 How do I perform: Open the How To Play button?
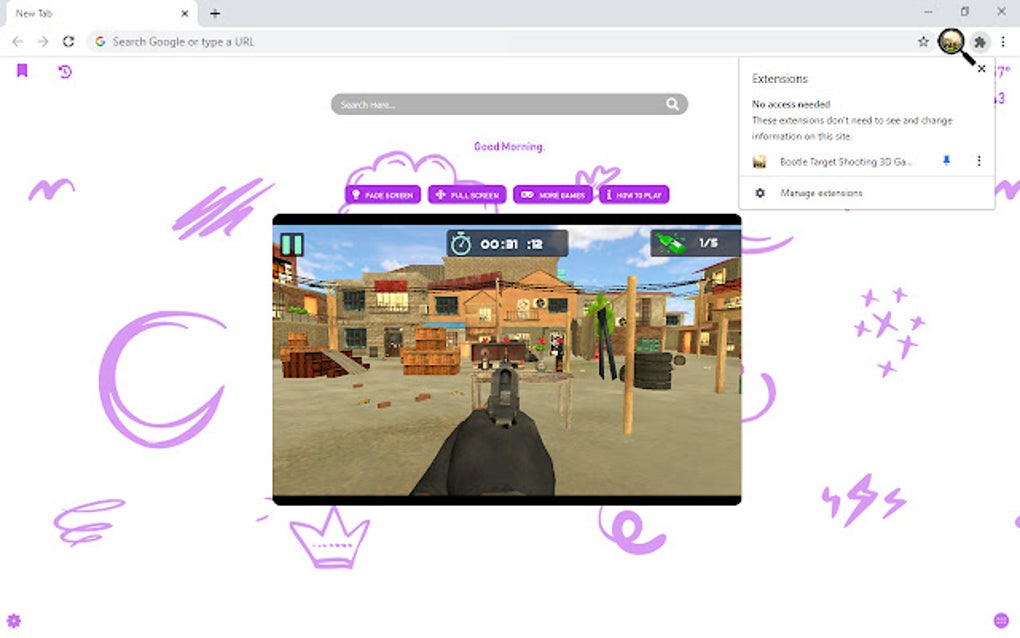(x=634, y=194)
